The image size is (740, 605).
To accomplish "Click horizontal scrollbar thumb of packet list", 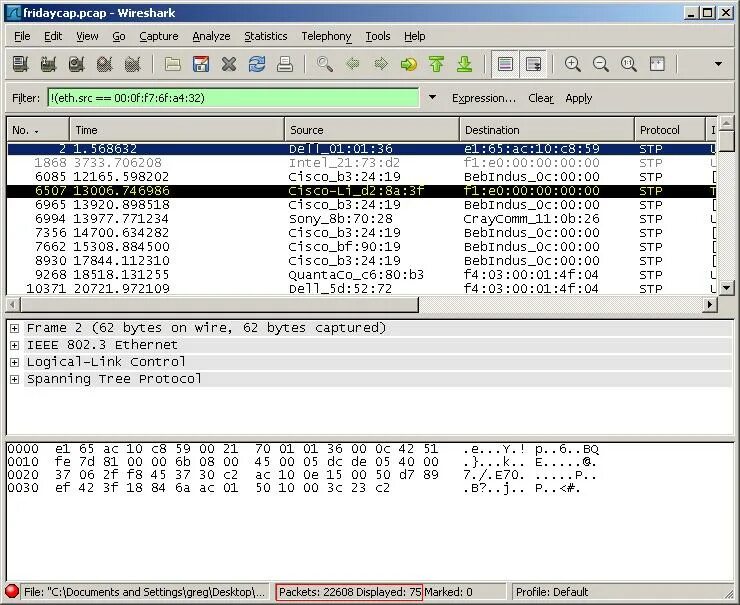I will pos(219,305).
